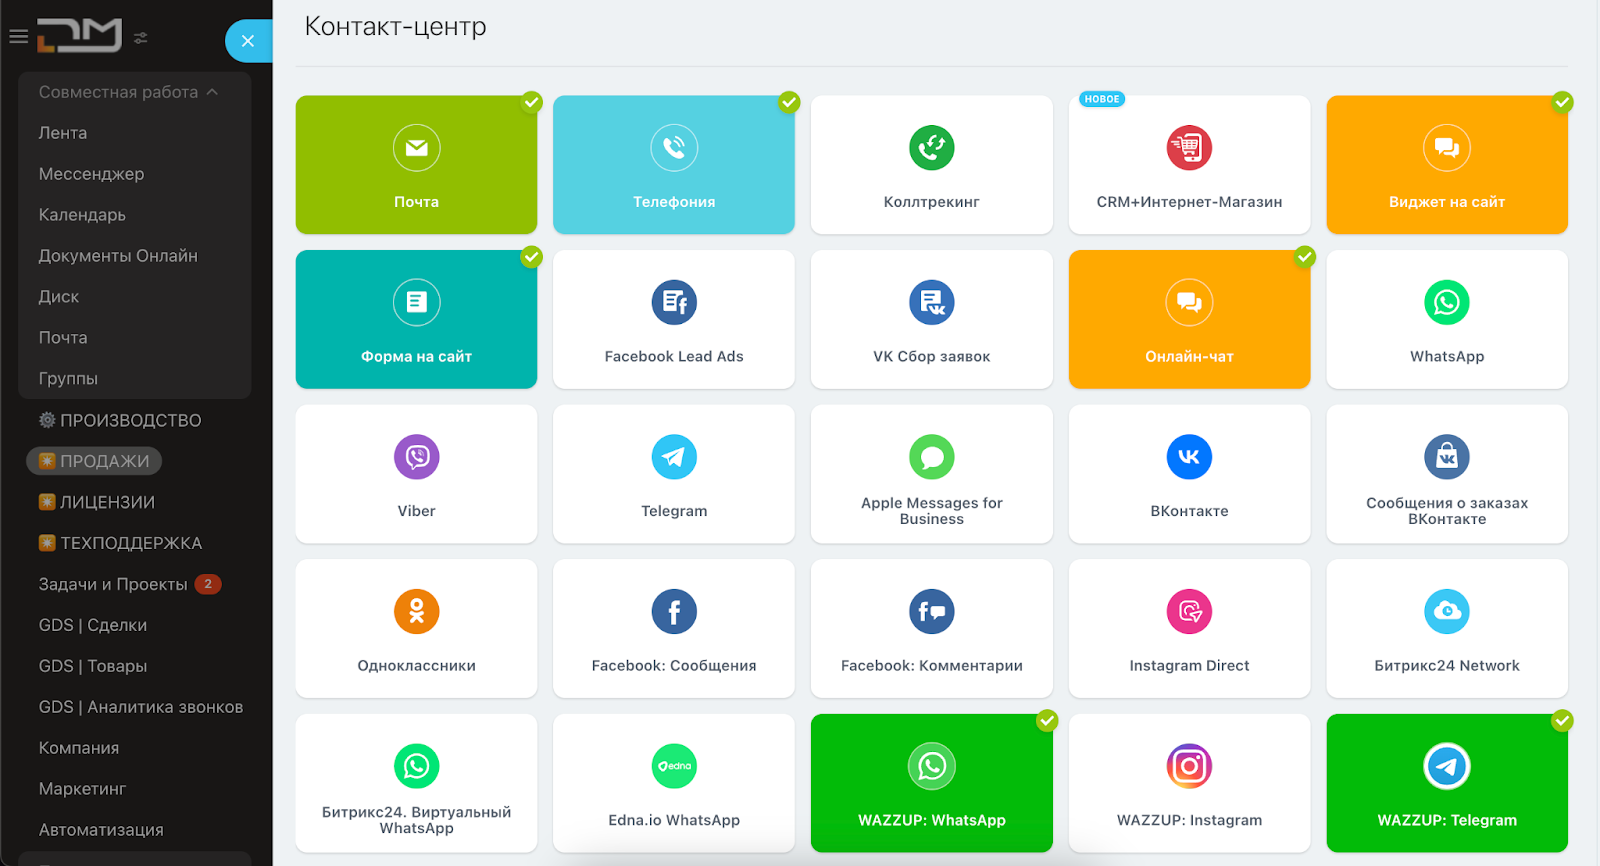The height and width of the screenshot is (866, 1600).
Task: Open the Почта mail channel icon
Action: point(416,148)
